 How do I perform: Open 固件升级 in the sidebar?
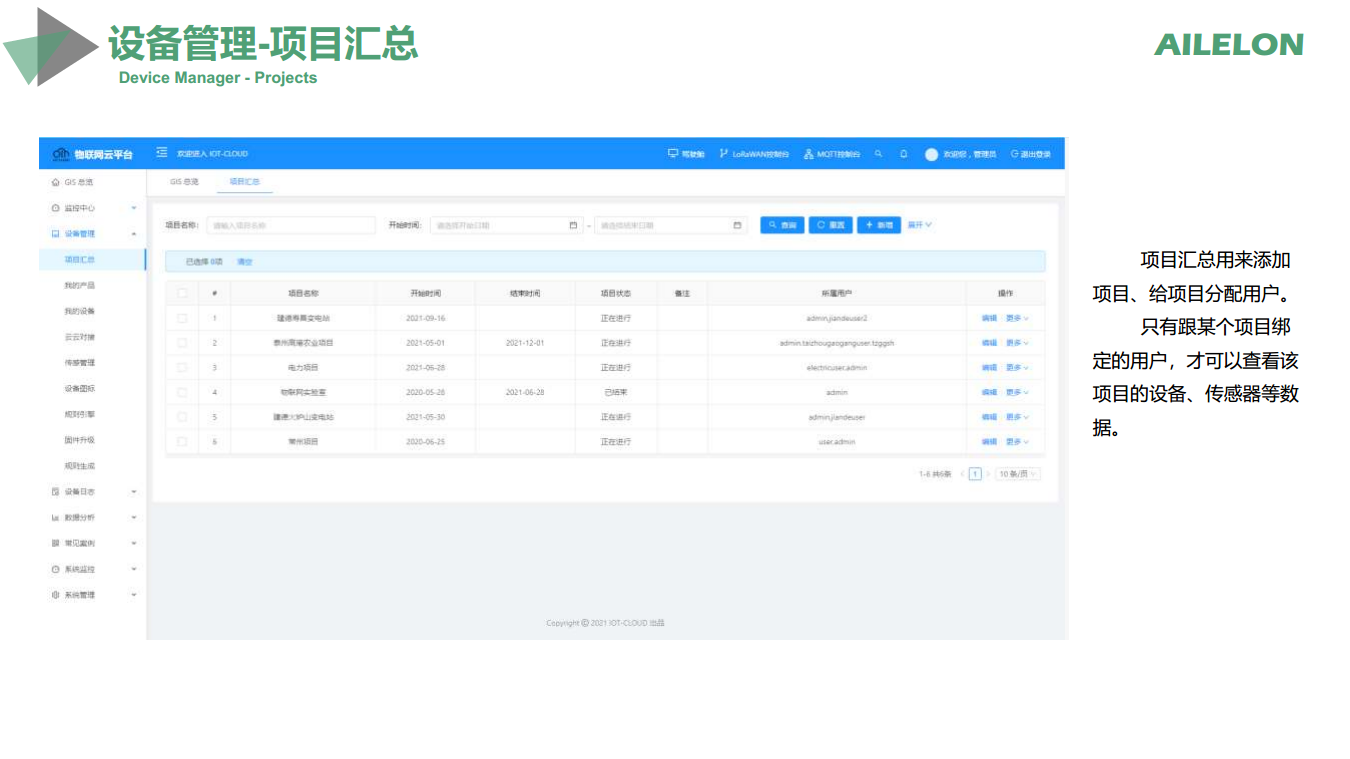pos(79,440)
